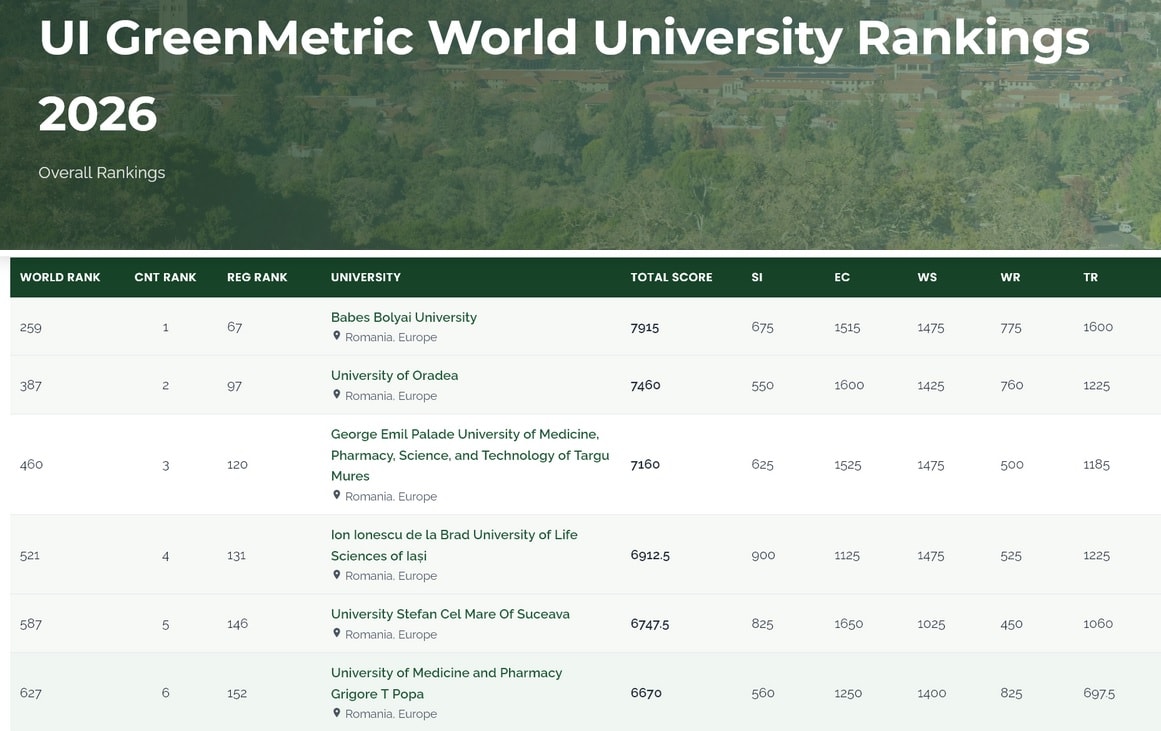Click the SI column header

coord(757,277)
